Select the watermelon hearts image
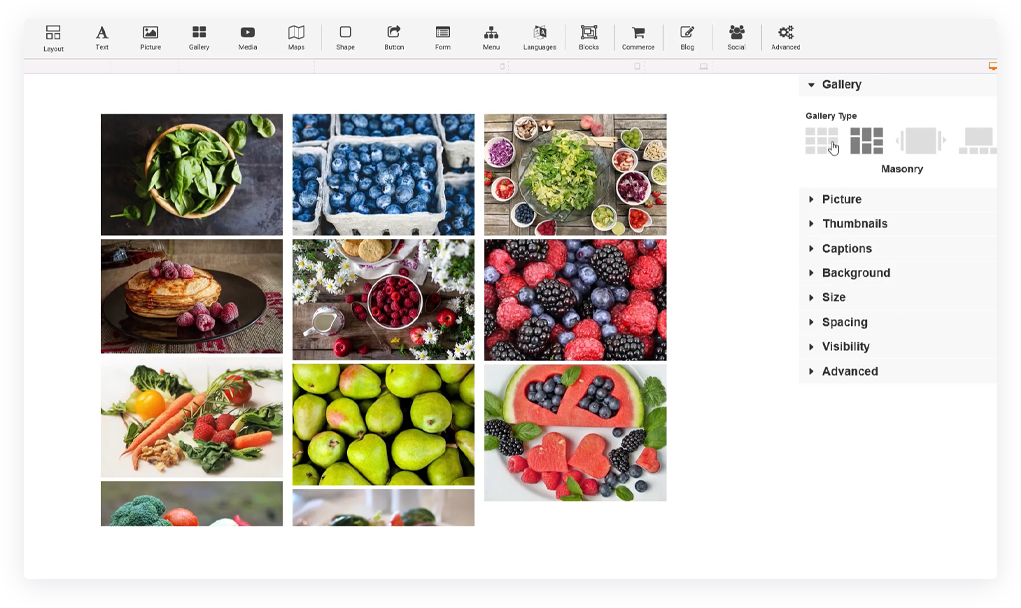This screenshot has height=608, width=1021. [x=575, y=432]
